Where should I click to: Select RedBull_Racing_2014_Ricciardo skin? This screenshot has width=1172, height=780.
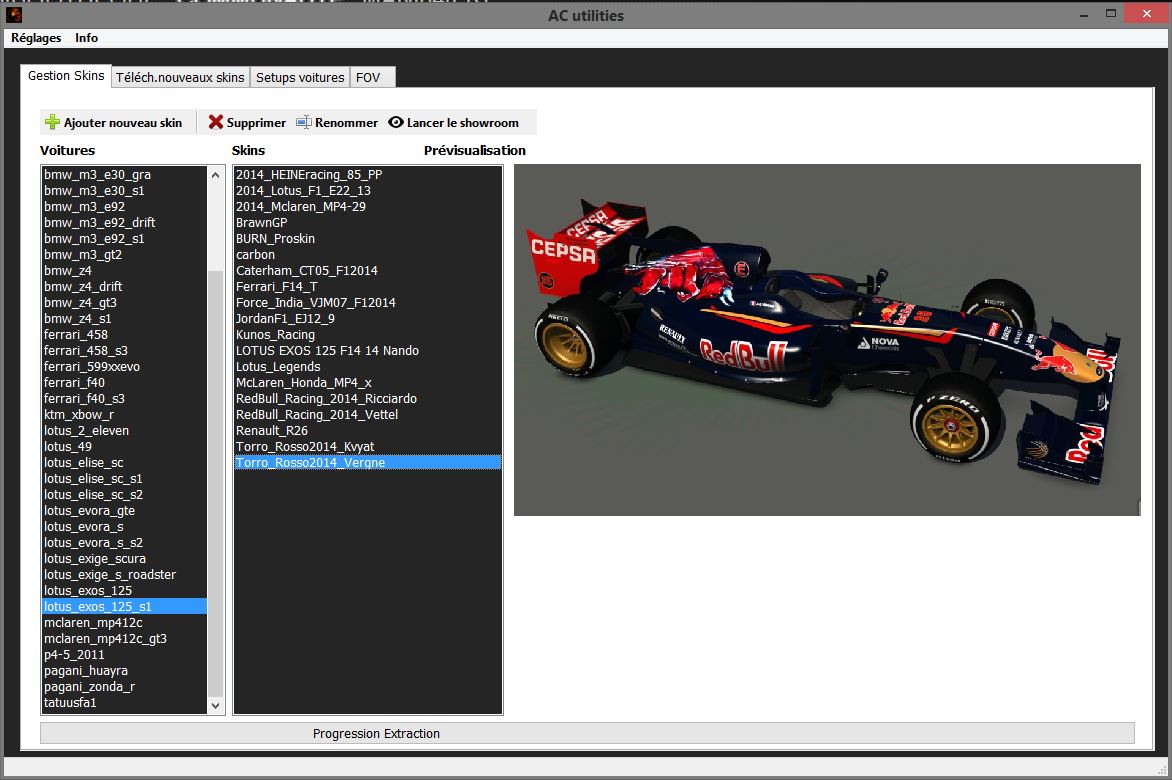pos(368,399)
